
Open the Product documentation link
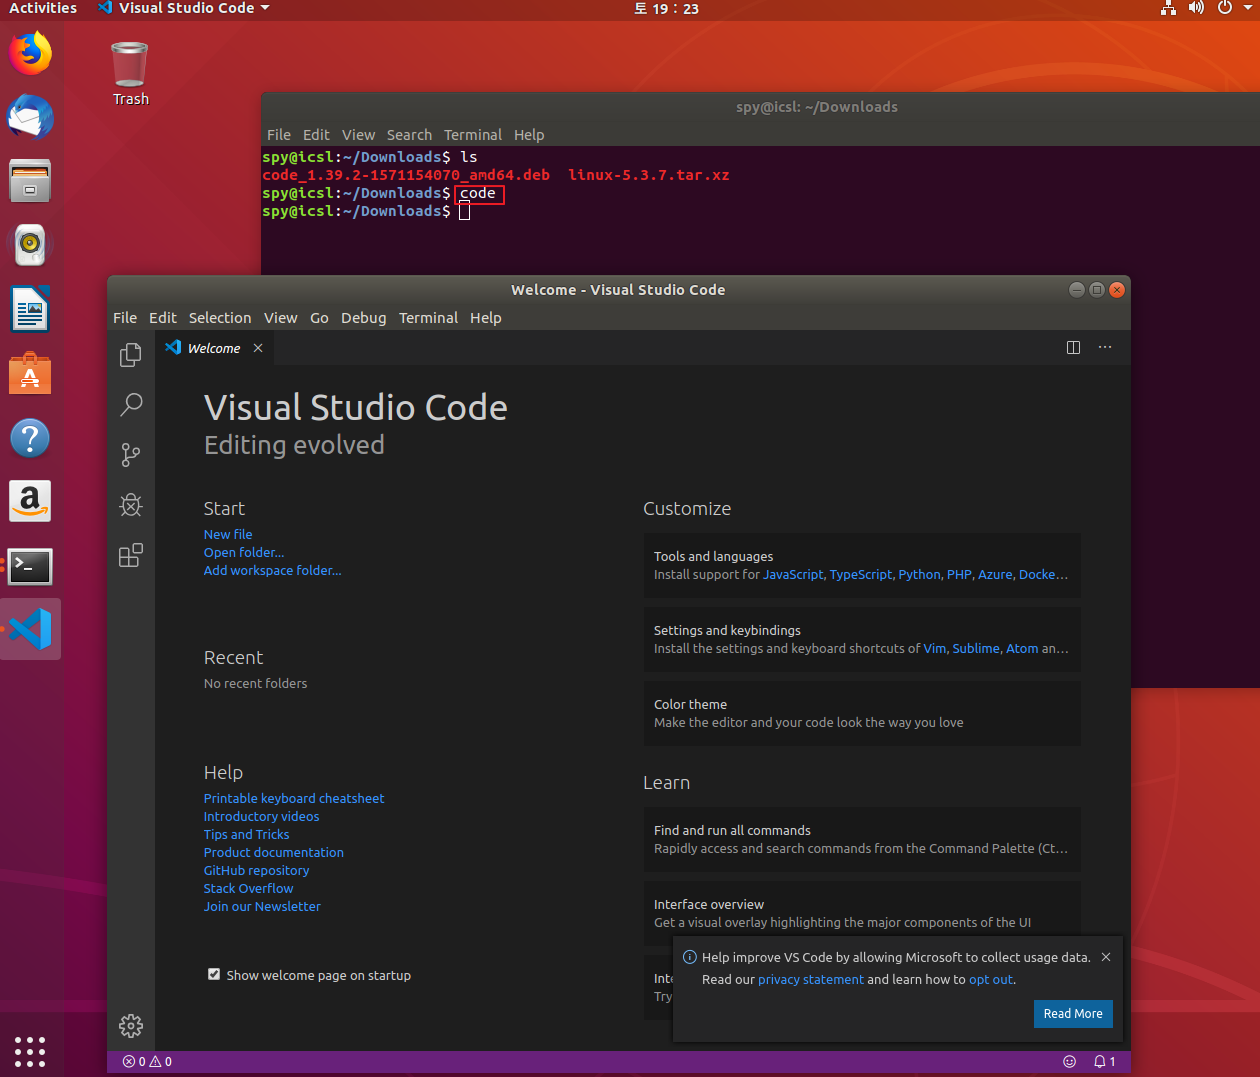(x=274, y=853)
